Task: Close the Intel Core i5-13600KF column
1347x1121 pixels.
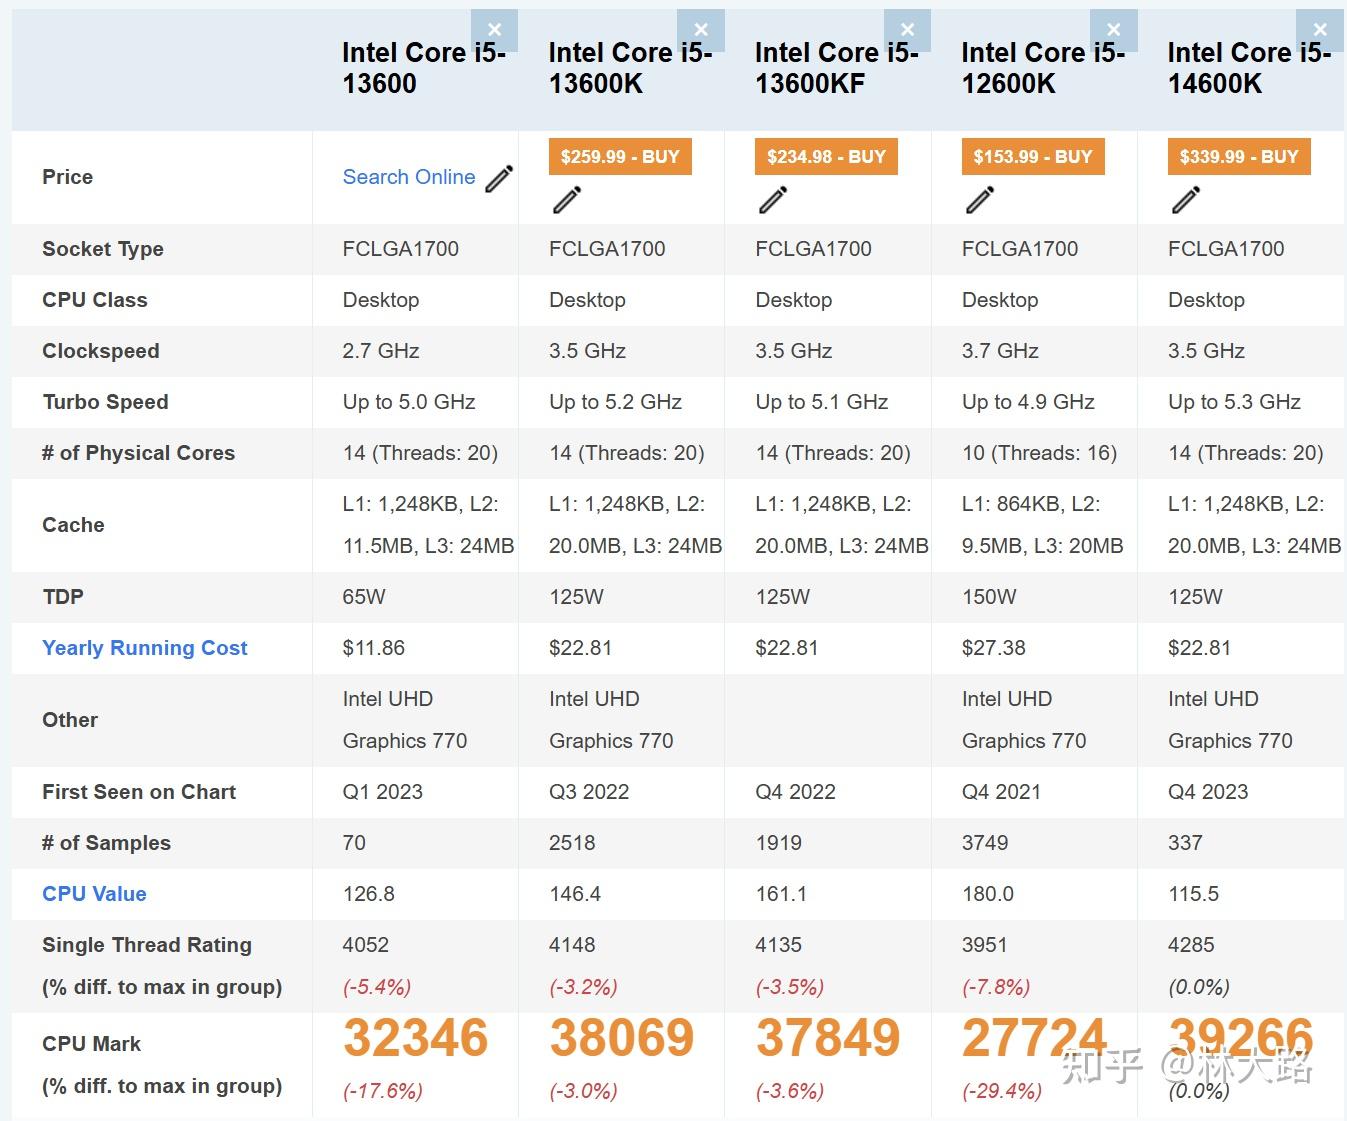Action: [907, 30]
